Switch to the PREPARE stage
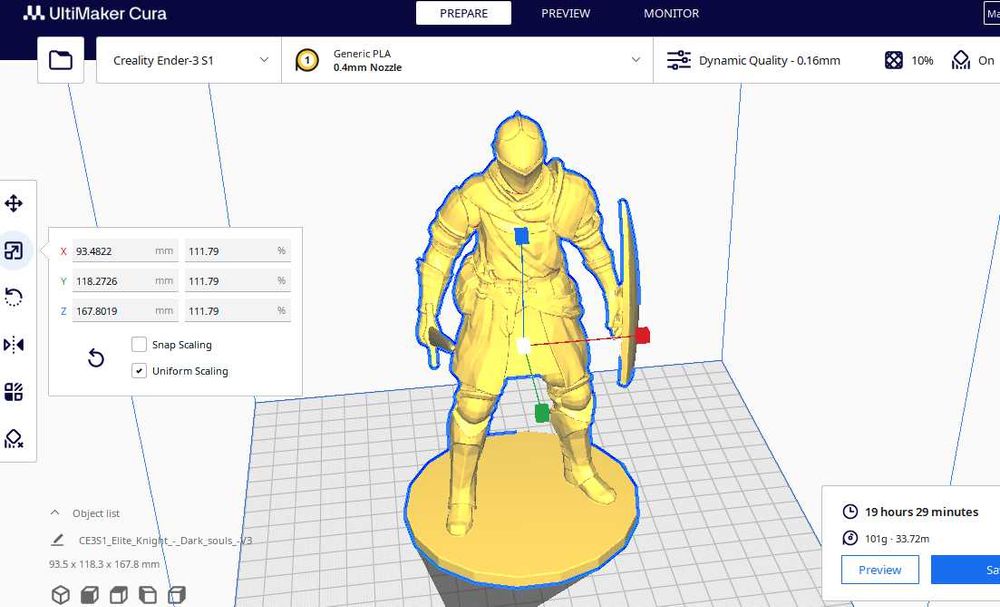The image size is (1000, 607). (464, 13)
